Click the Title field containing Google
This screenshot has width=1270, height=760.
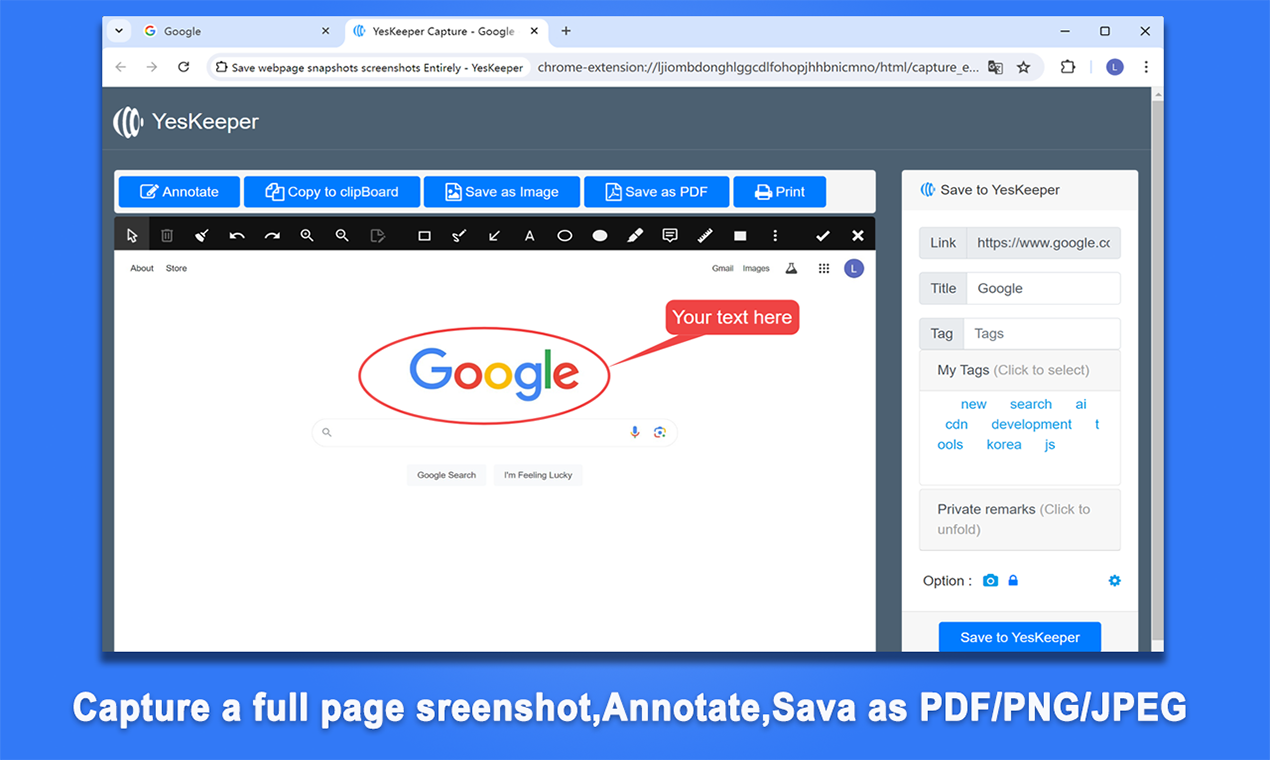click(x=1043, y=288)
